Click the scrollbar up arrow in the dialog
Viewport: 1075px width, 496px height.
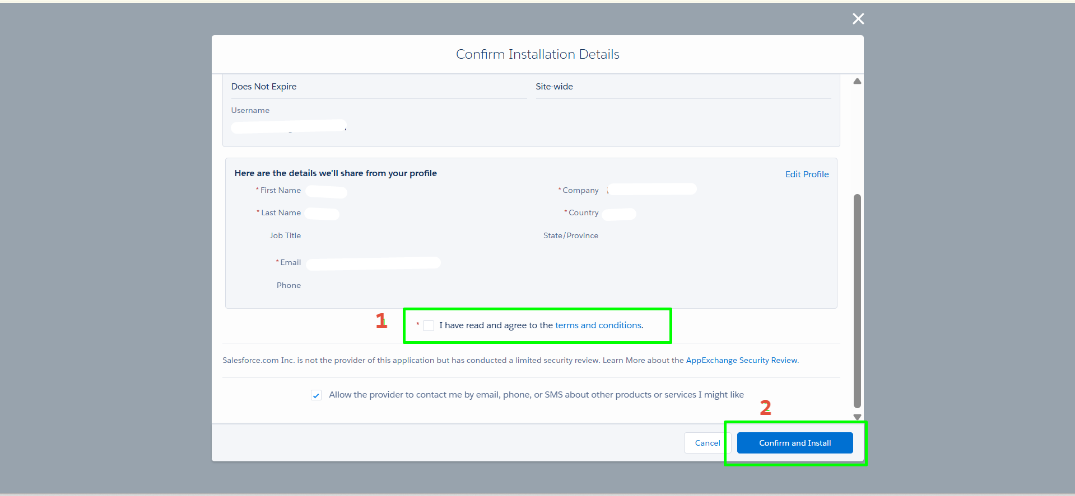pos(856,81)
